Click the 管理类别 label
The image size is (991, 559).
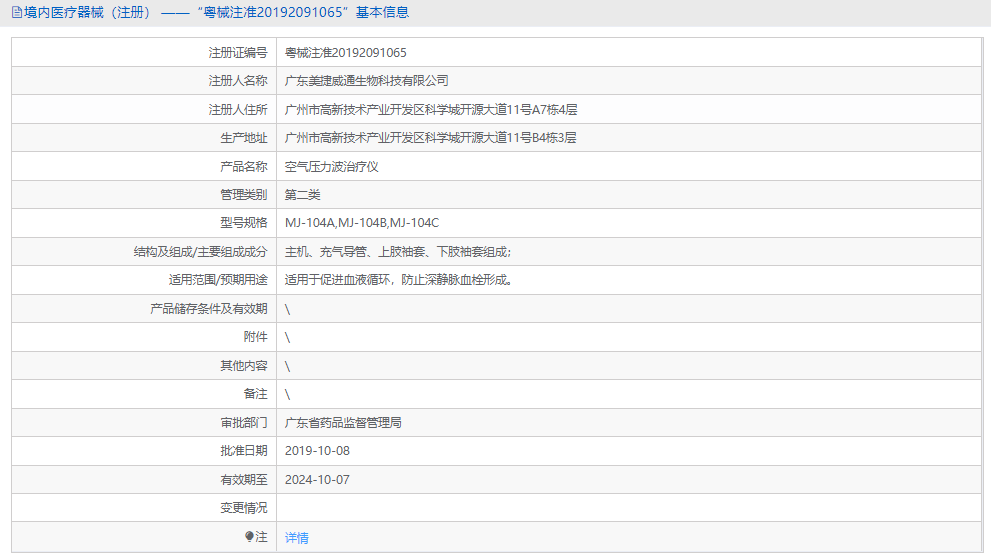[243, 195]
